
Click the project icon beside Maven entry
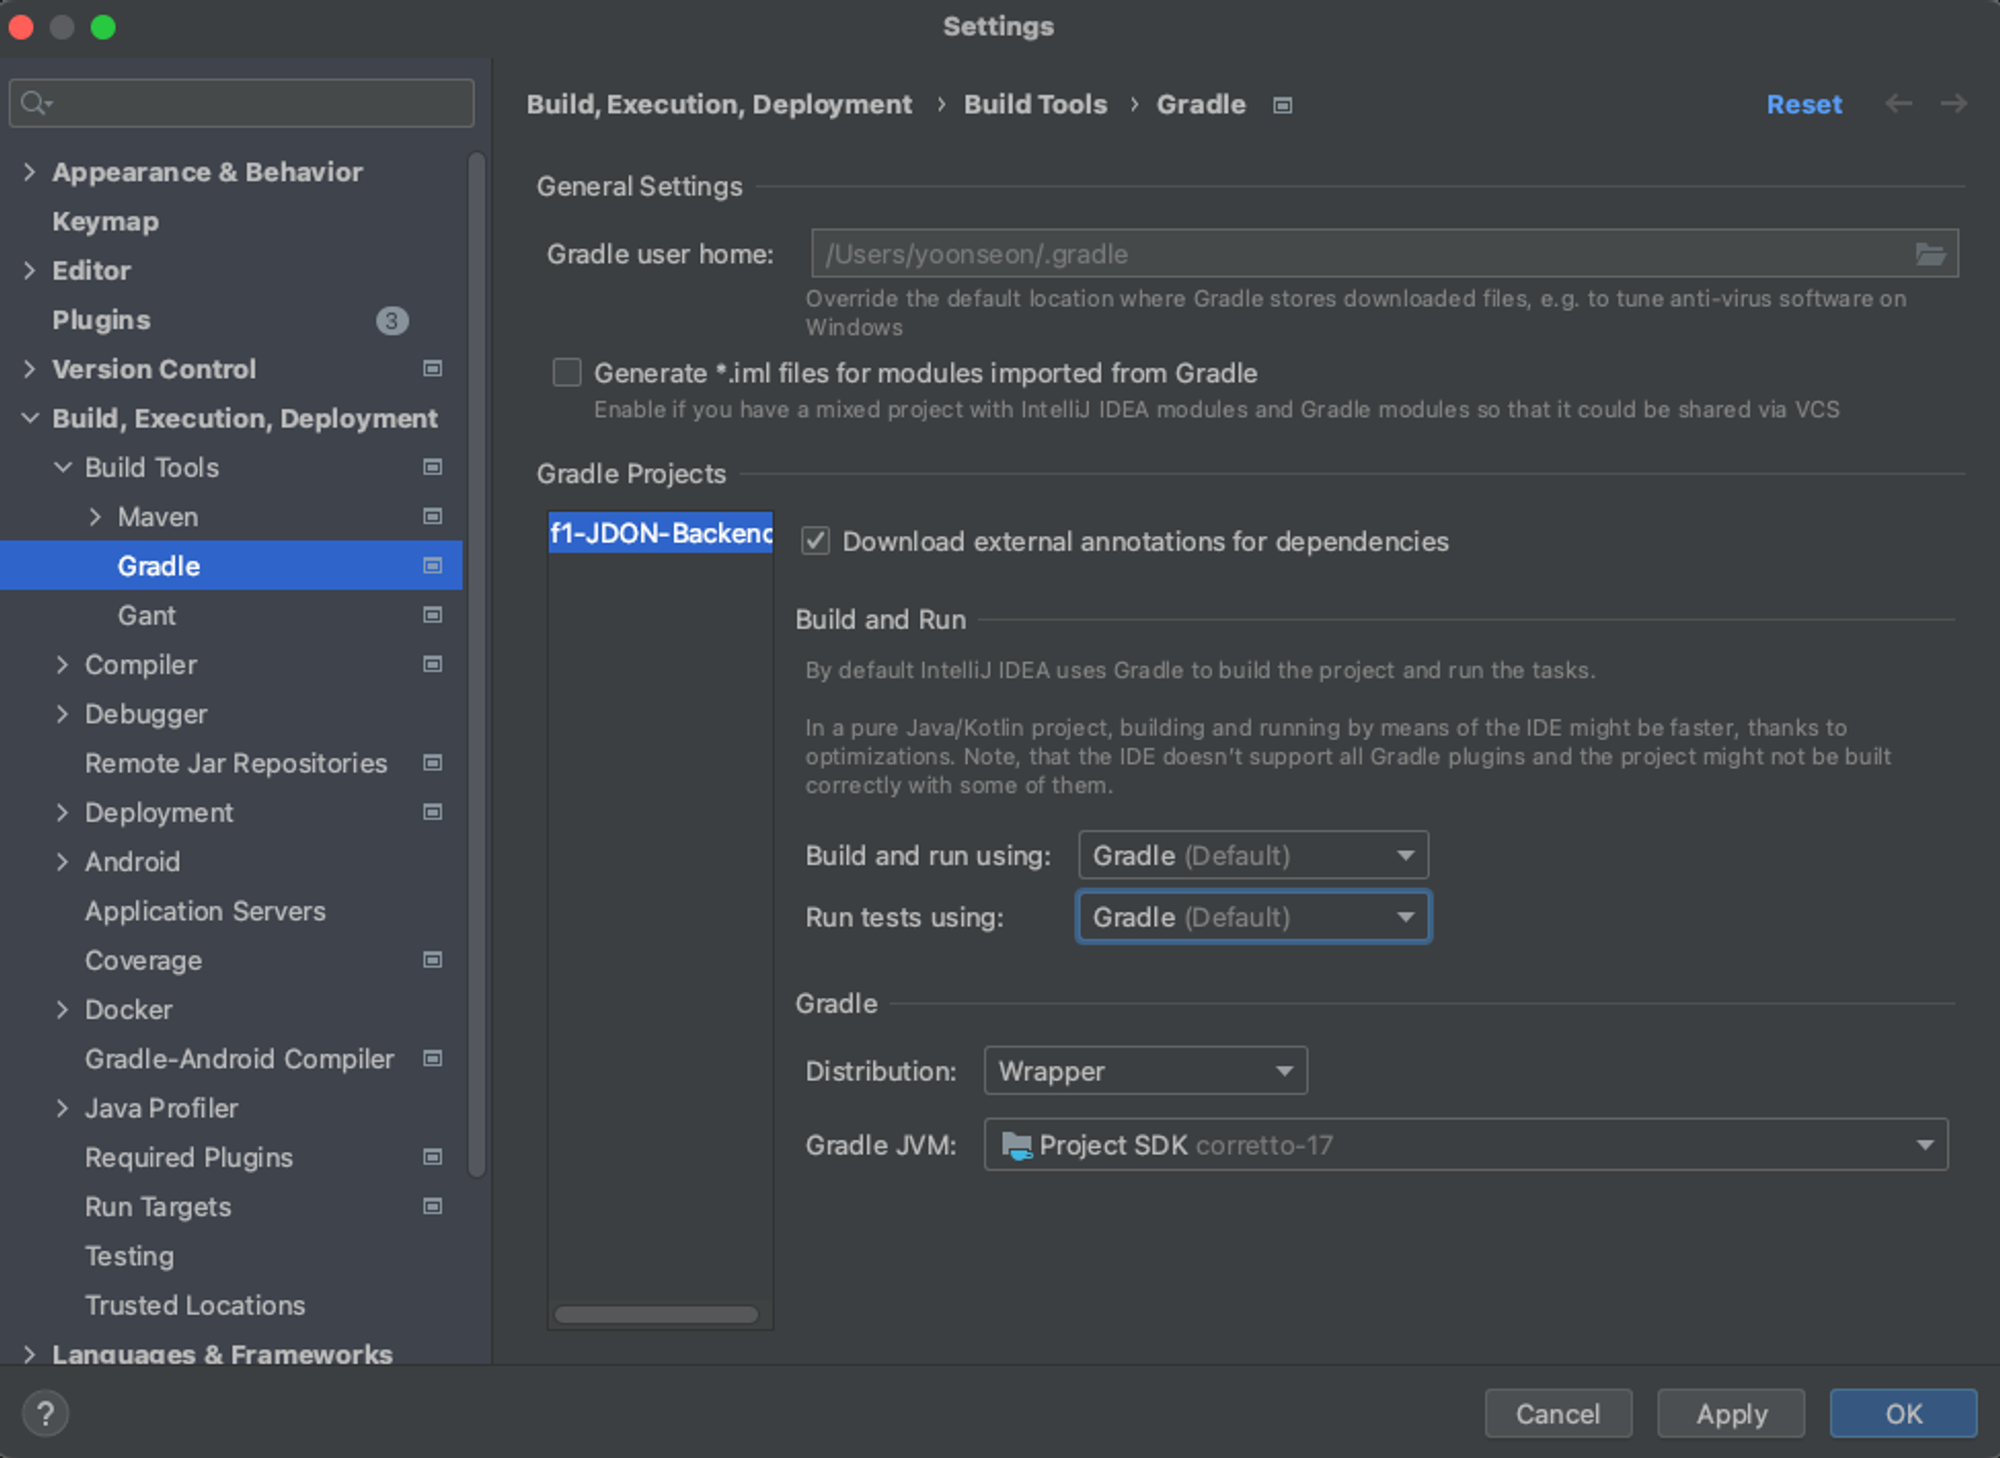(x=432, y=517)
